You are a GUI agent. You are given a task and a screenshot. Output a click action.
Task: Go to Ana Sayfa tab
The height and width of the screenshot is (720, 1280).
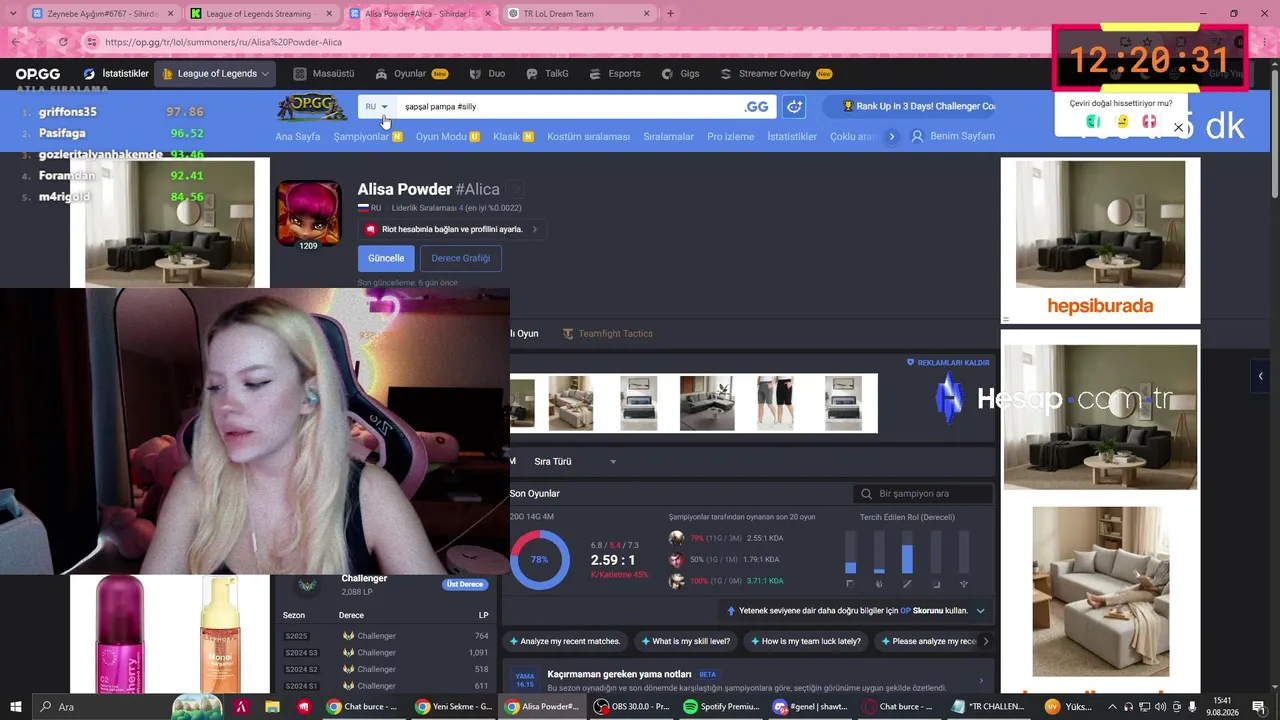[x=298, y=137]
